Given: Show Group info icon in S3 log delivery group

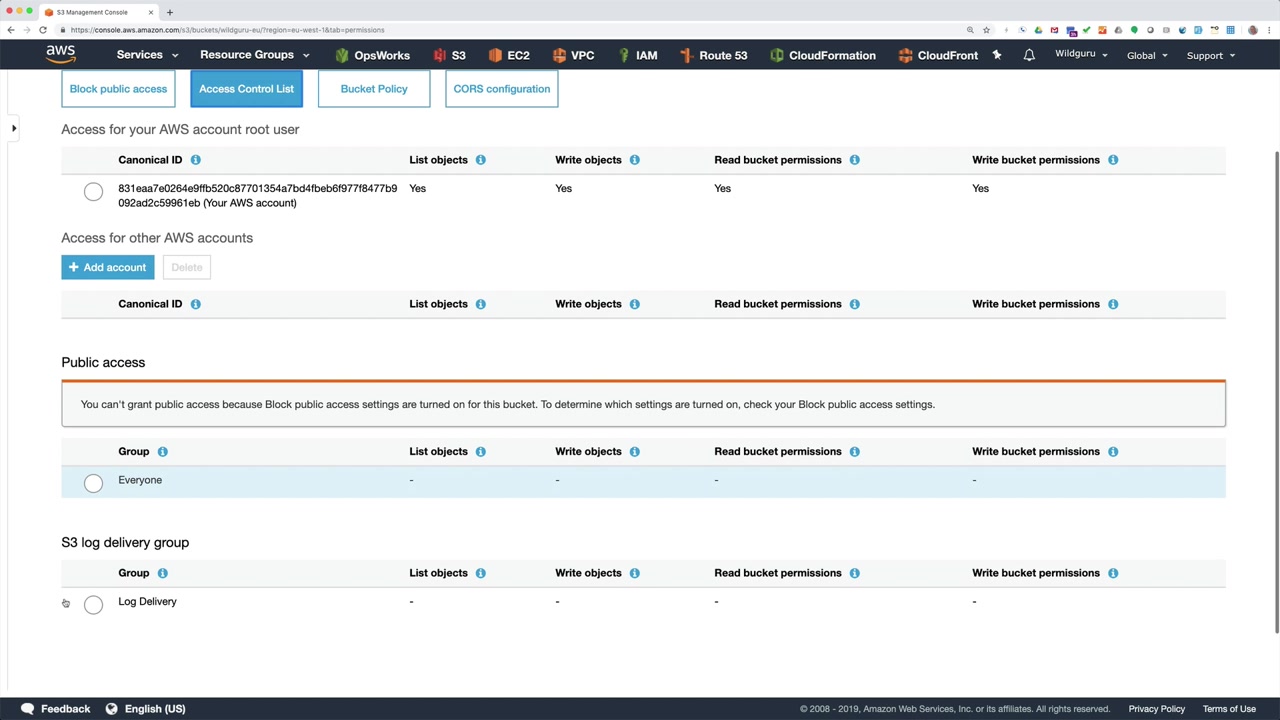Looking at the screenshot, I should click(x=162, y=573).
